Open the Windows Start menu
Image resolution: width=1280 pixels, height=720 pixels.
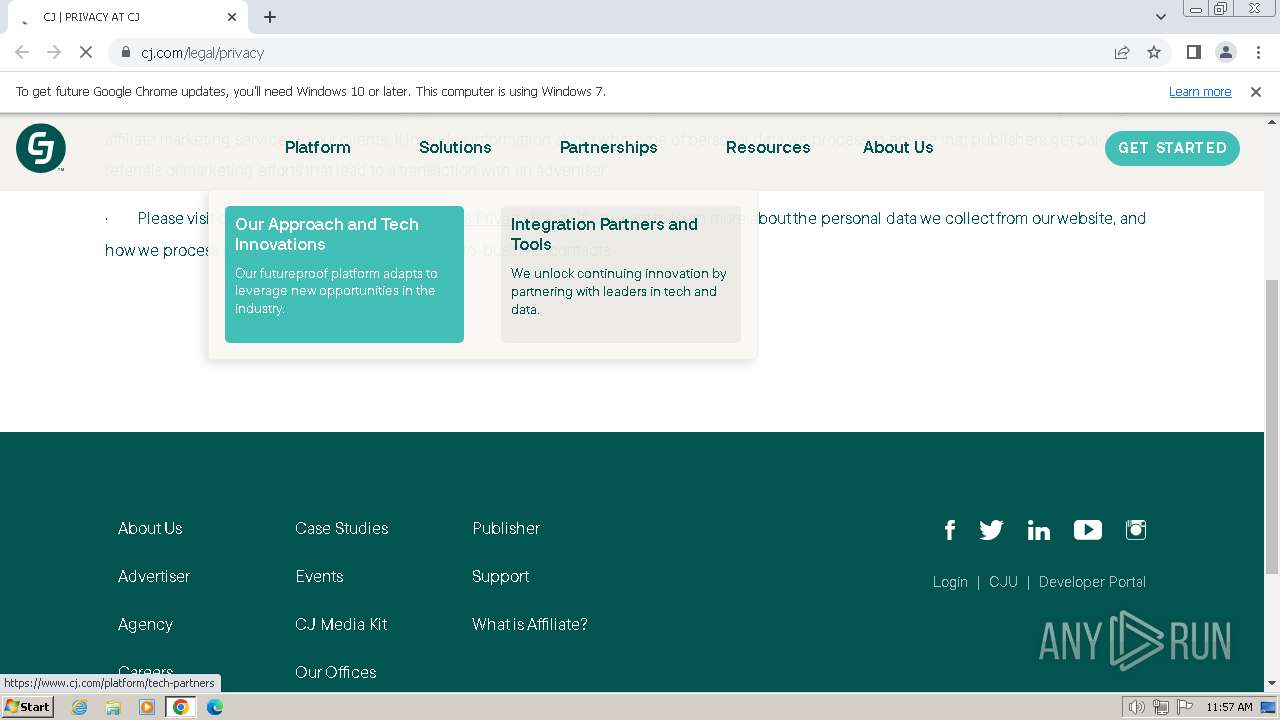pyautogui.click(x=27, y=707)
